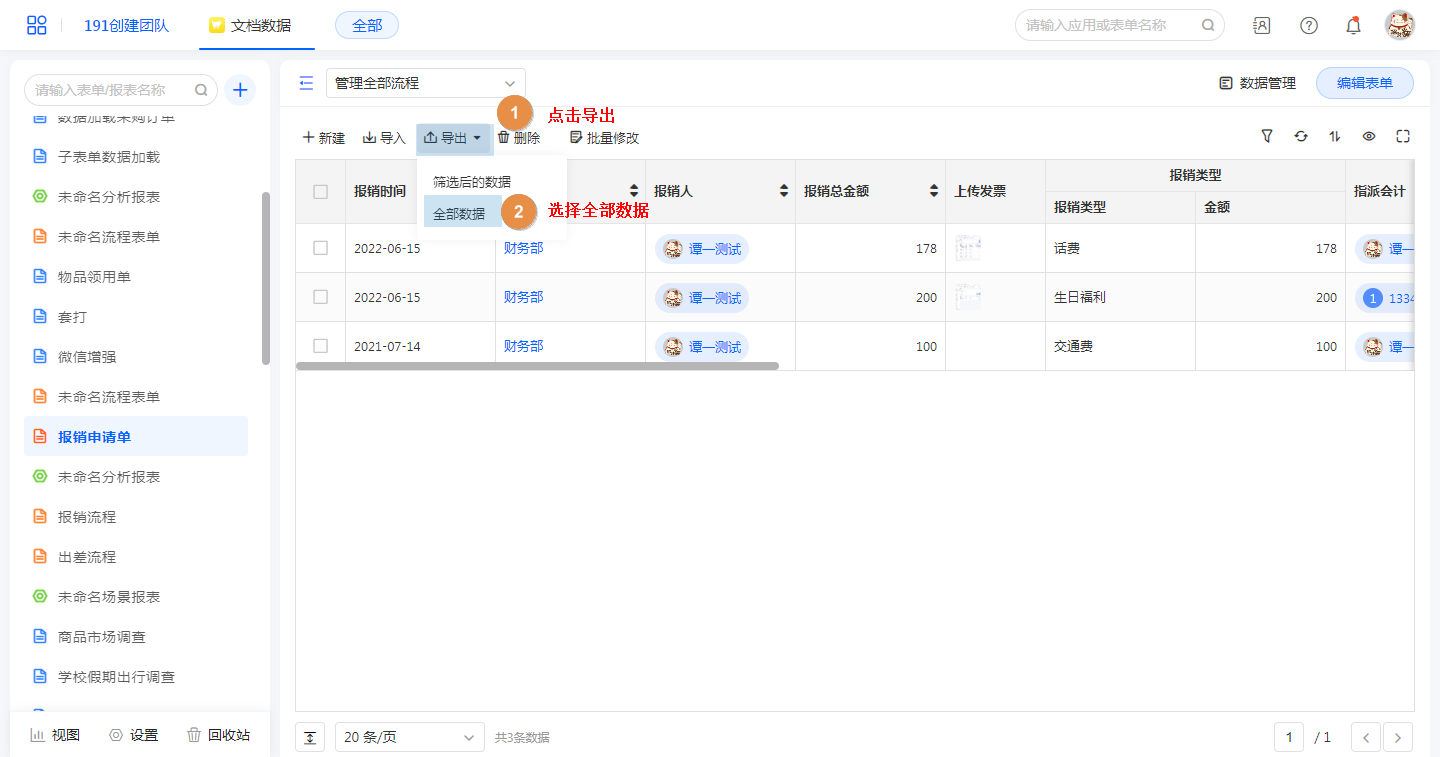Open 数据管理 link
1440x757 pixels.
1257,83
